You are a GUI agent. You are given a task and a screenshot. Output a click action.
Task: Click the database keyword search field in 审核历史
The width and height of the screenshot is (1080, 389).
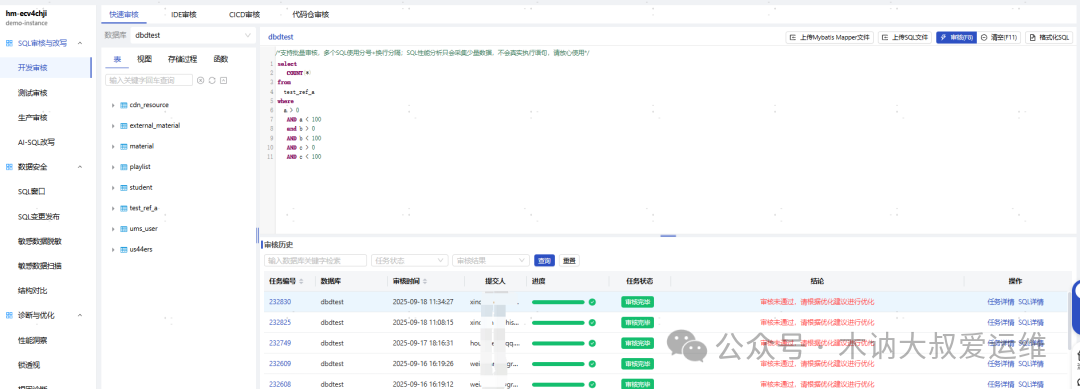point(315,261)
